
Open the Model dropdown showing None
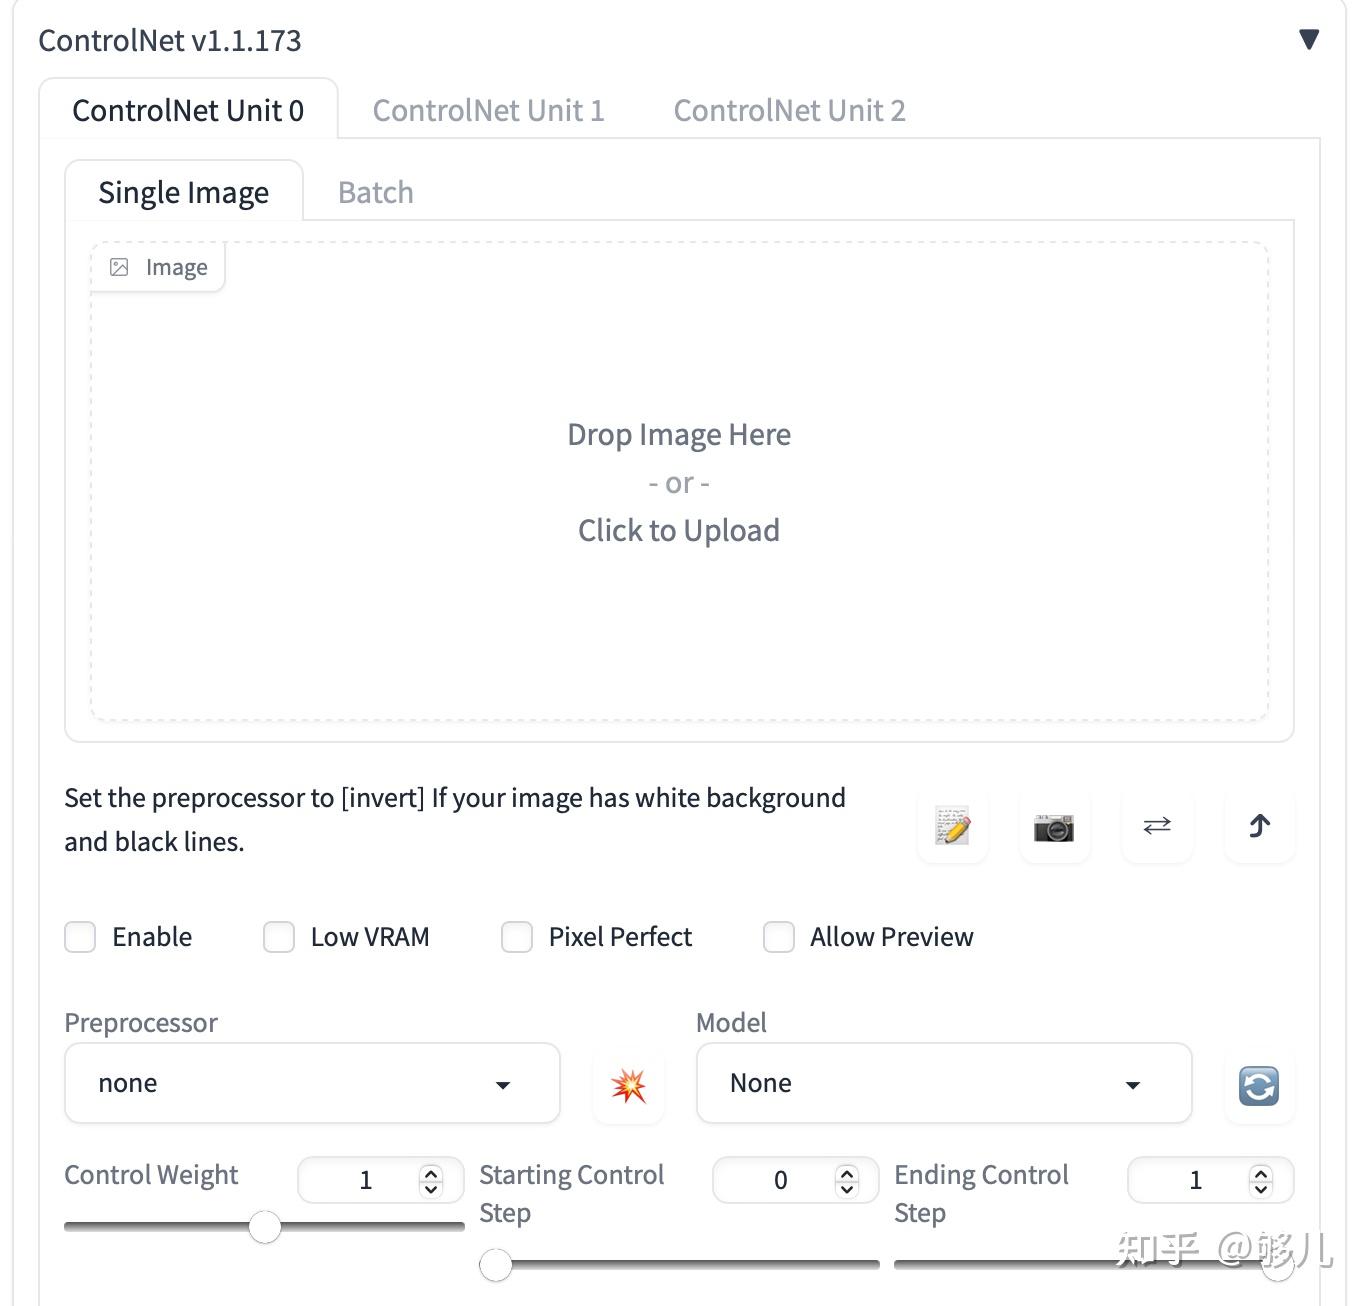[943, 1083]
